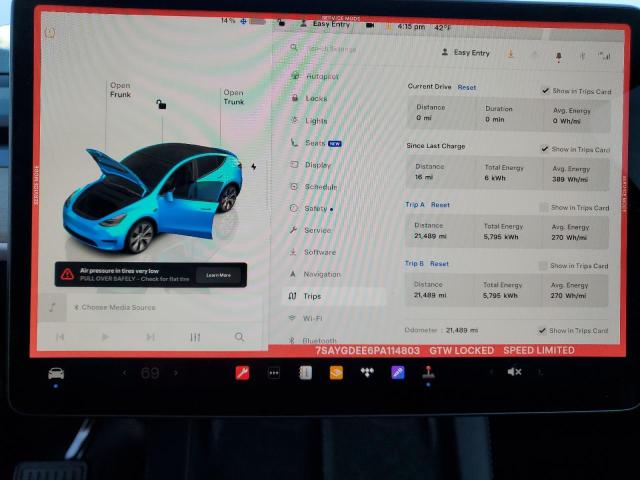Reset Trip B
Screen dimensions: 640x480
click(x=439, y=264)
